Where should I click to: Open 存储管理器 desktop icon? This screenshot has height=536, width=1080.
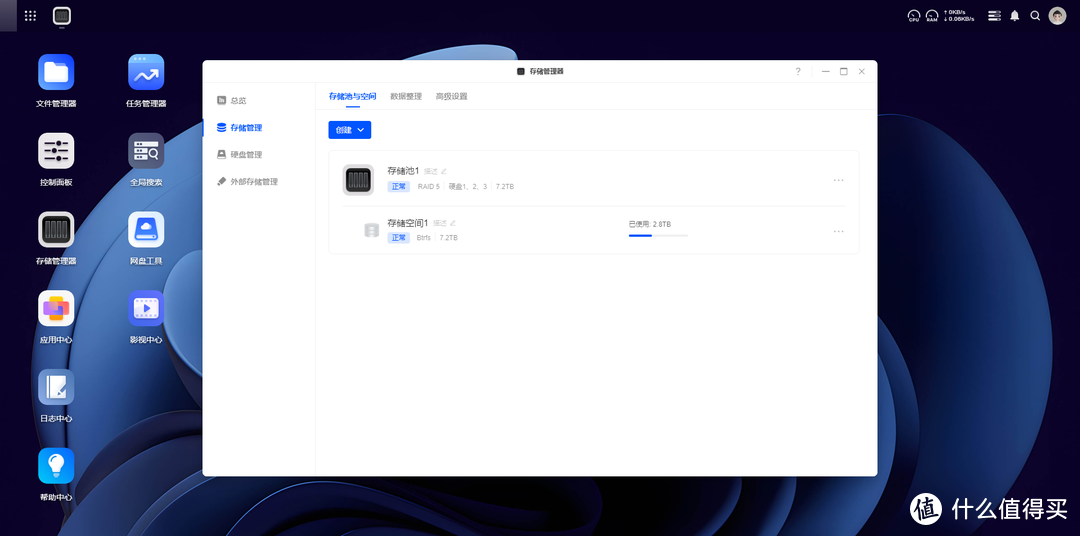click(x=56, y=229)
